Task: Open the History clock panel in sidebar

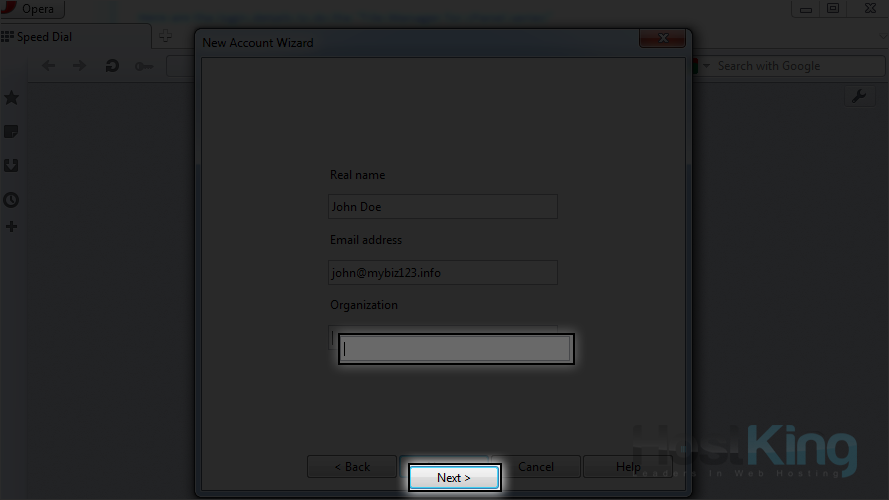Action: coord(12,199)
